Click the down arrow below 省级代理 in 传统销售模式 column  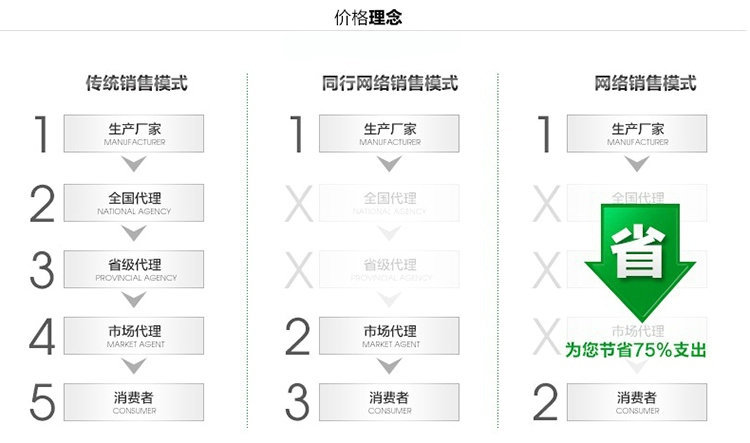(x=134, y=300)
